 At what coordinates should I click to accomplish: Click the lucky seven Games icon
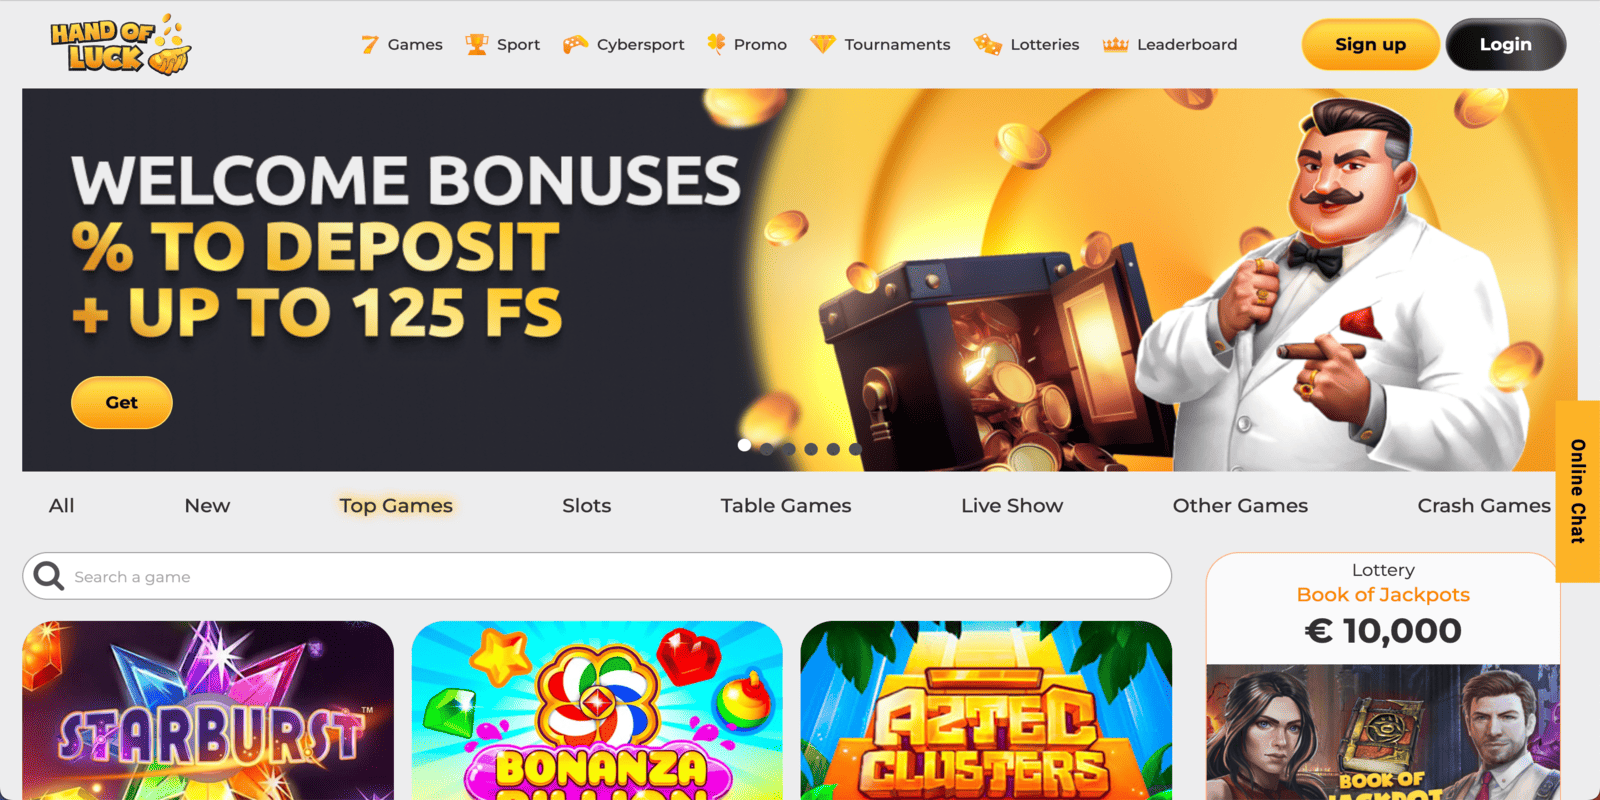(370, 44)
